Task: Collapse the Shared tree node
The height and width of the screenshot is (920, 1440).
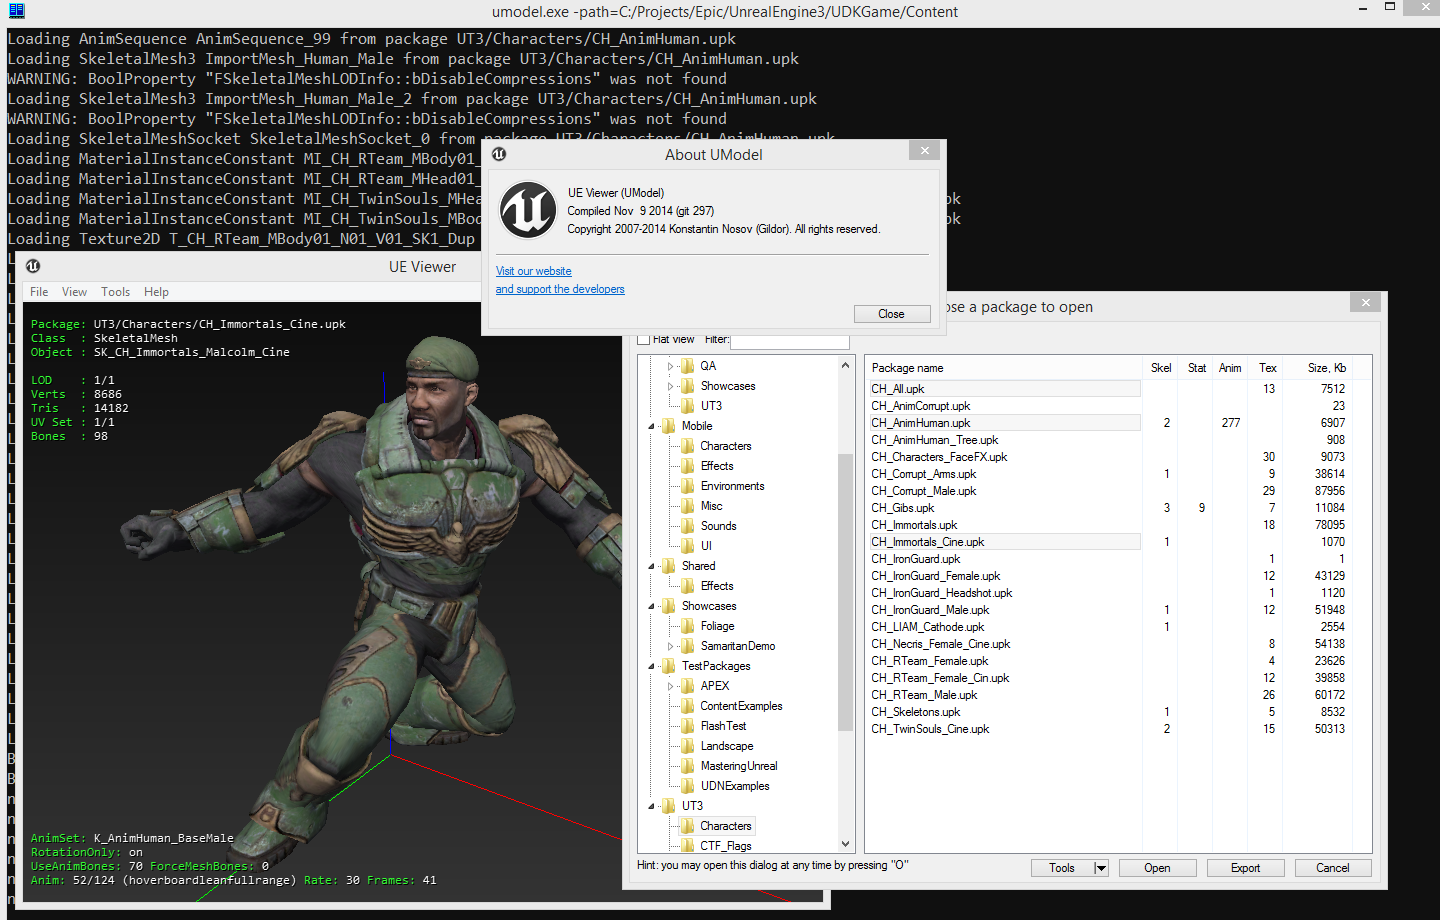Action: coord(652,566)
